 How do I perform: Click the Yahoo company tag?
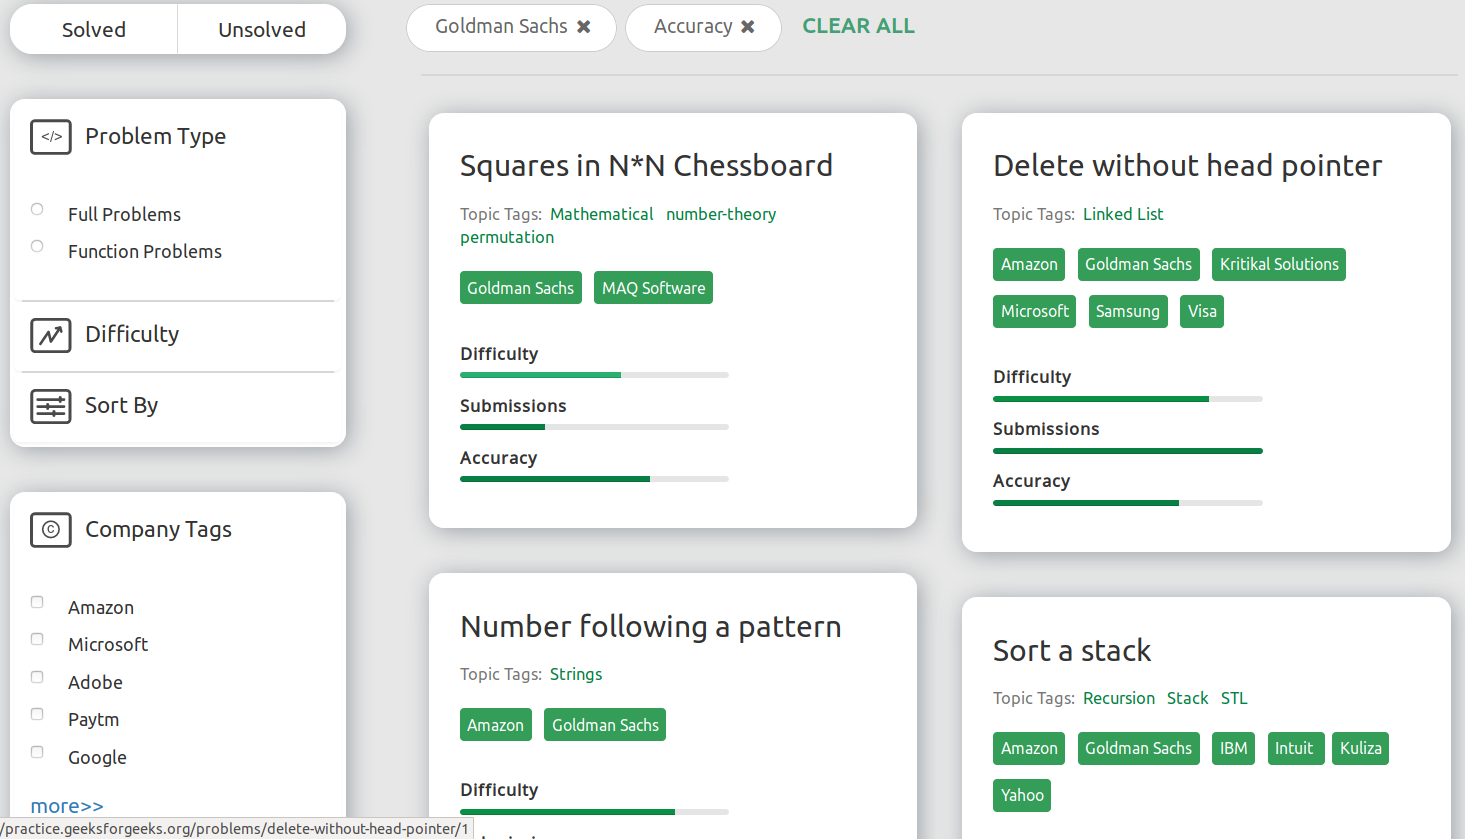tap(1022, 795)
